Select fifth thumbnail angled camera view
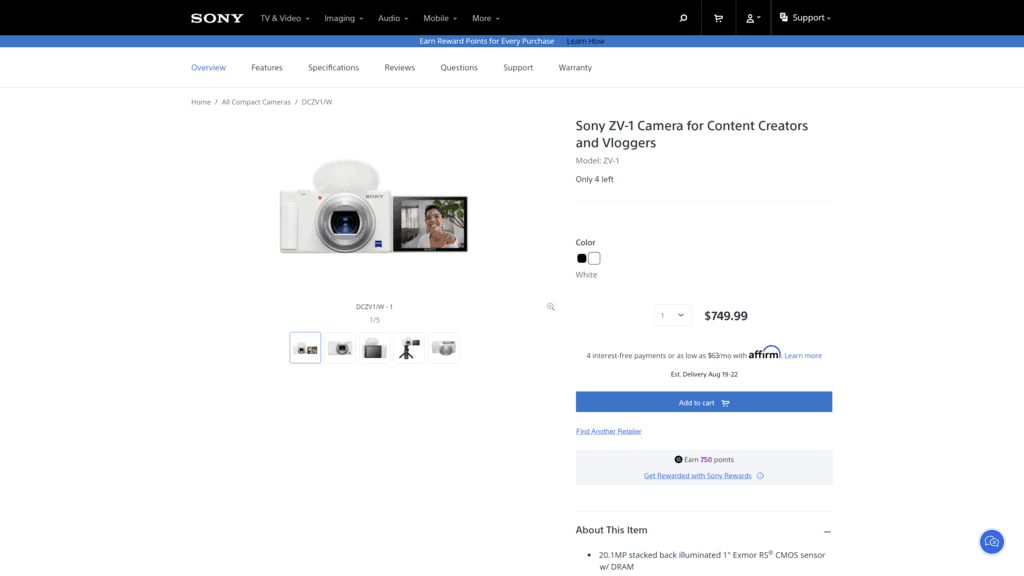The image size is (1024, 576). coord(444,347)
